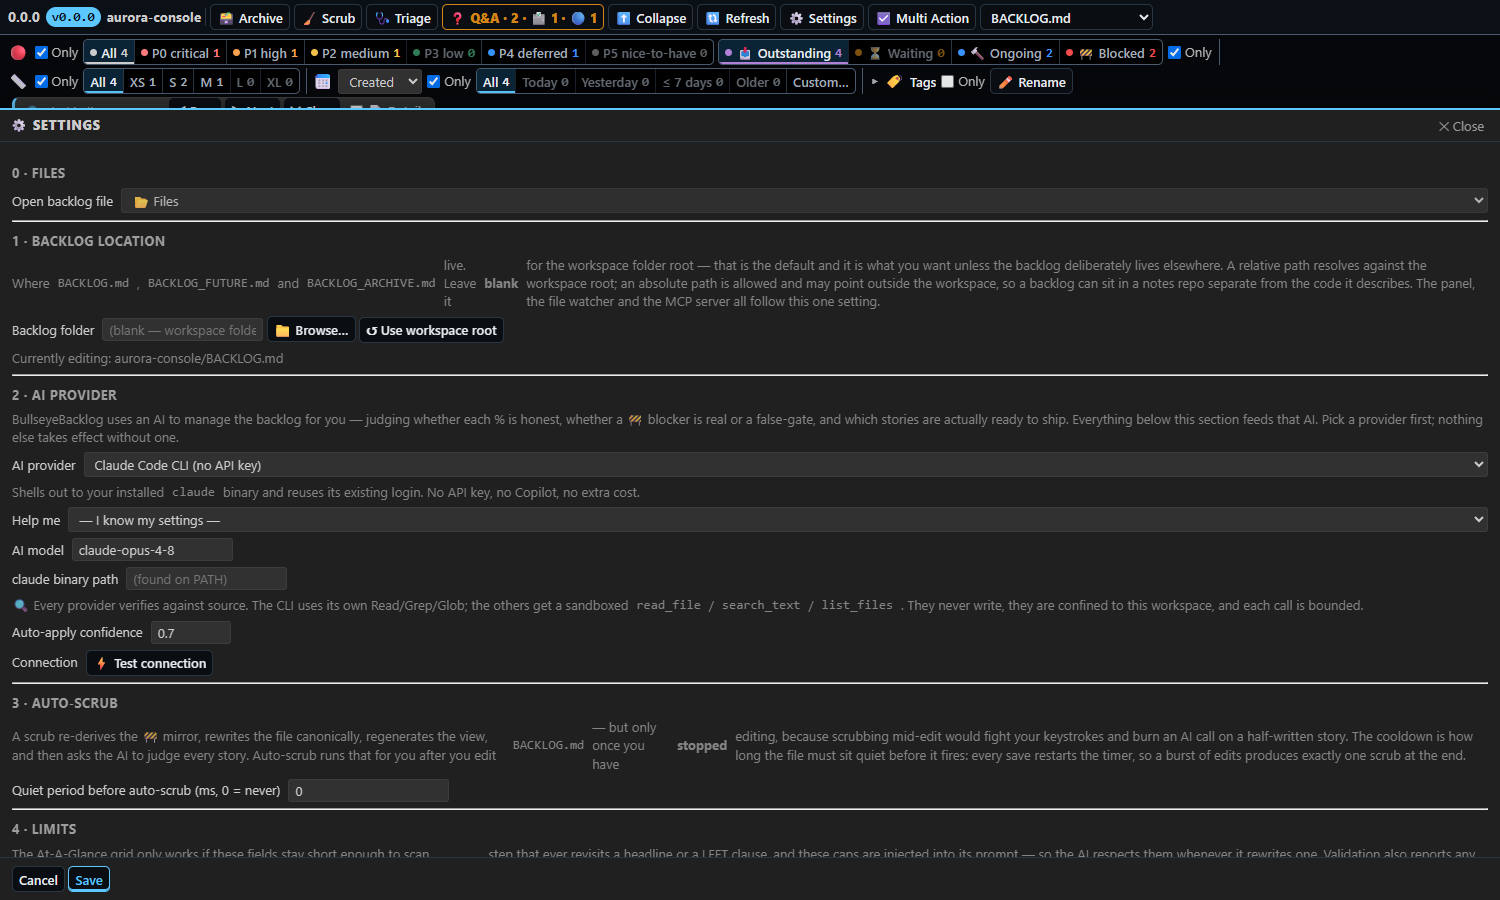Select the Today date filter tab
1500x900 pixels.
click(x=545, y=82)
